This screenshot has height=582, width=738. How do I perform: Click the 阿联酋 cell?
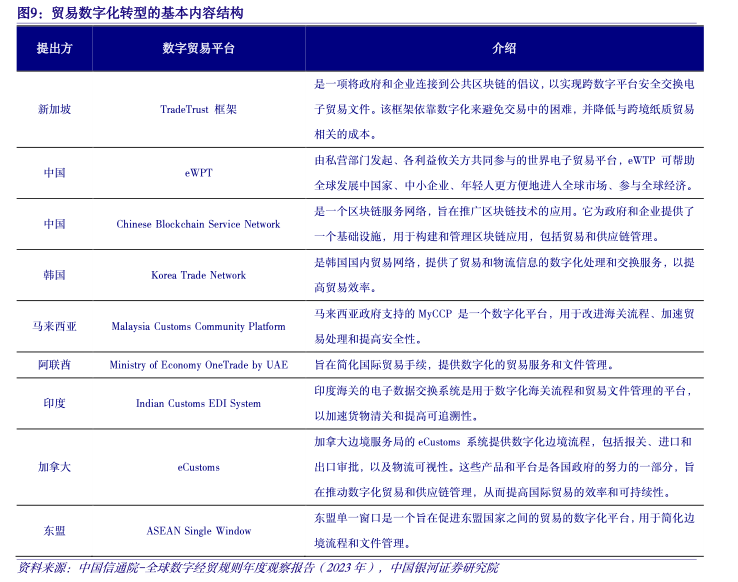pos(54,365)
